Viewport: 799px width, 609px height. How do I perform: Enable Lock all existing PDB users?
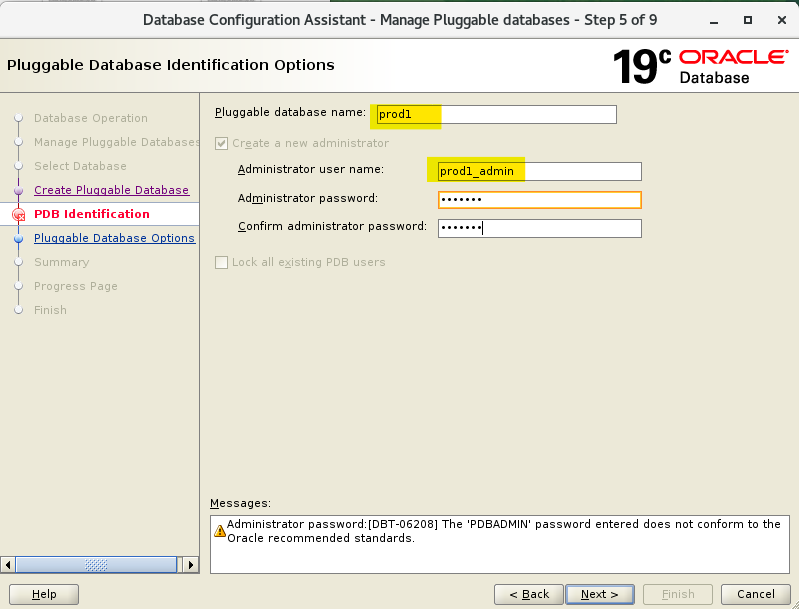point(221,262)
